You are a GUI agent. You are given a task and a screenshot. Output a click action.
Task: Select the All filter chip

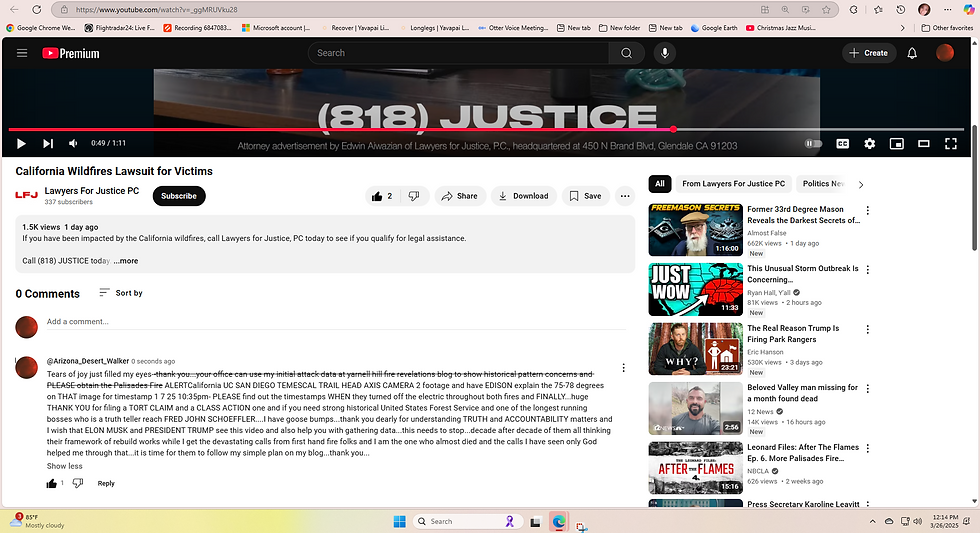pos(660,184)
